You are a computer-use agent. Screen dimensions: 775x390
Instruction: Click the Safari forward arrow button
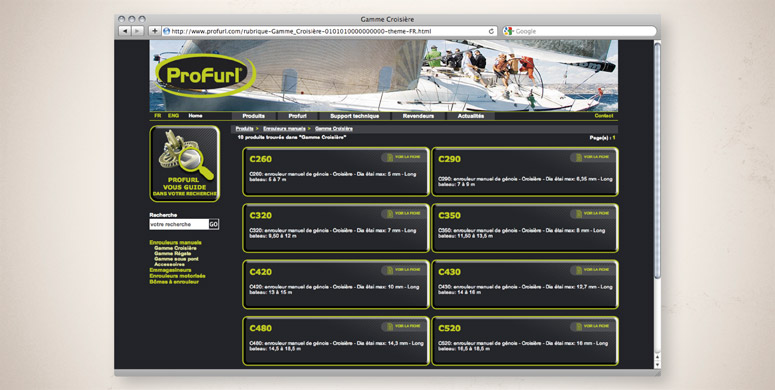(x=137, y=31)
